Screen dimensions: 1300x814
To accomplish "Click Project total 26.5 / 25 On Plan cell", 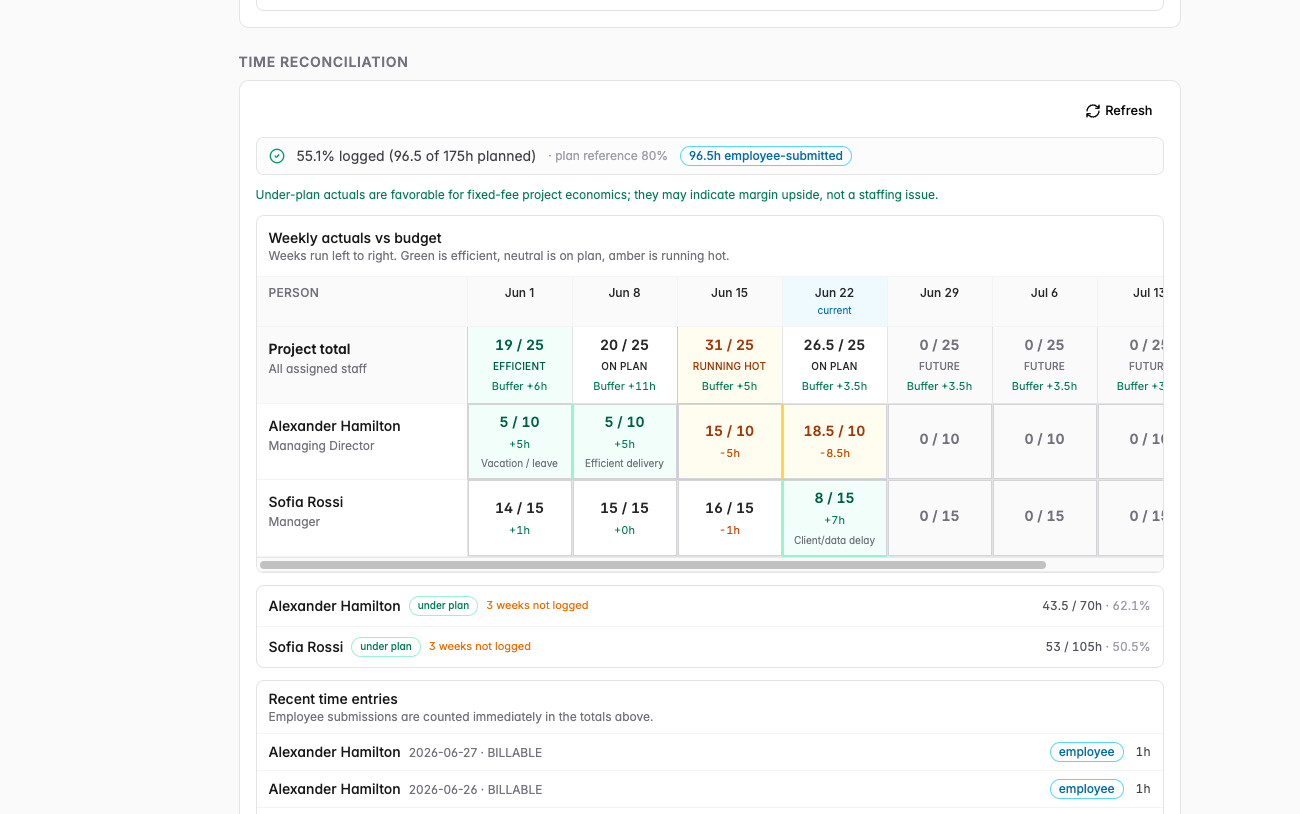I will [x=835, y=365].
